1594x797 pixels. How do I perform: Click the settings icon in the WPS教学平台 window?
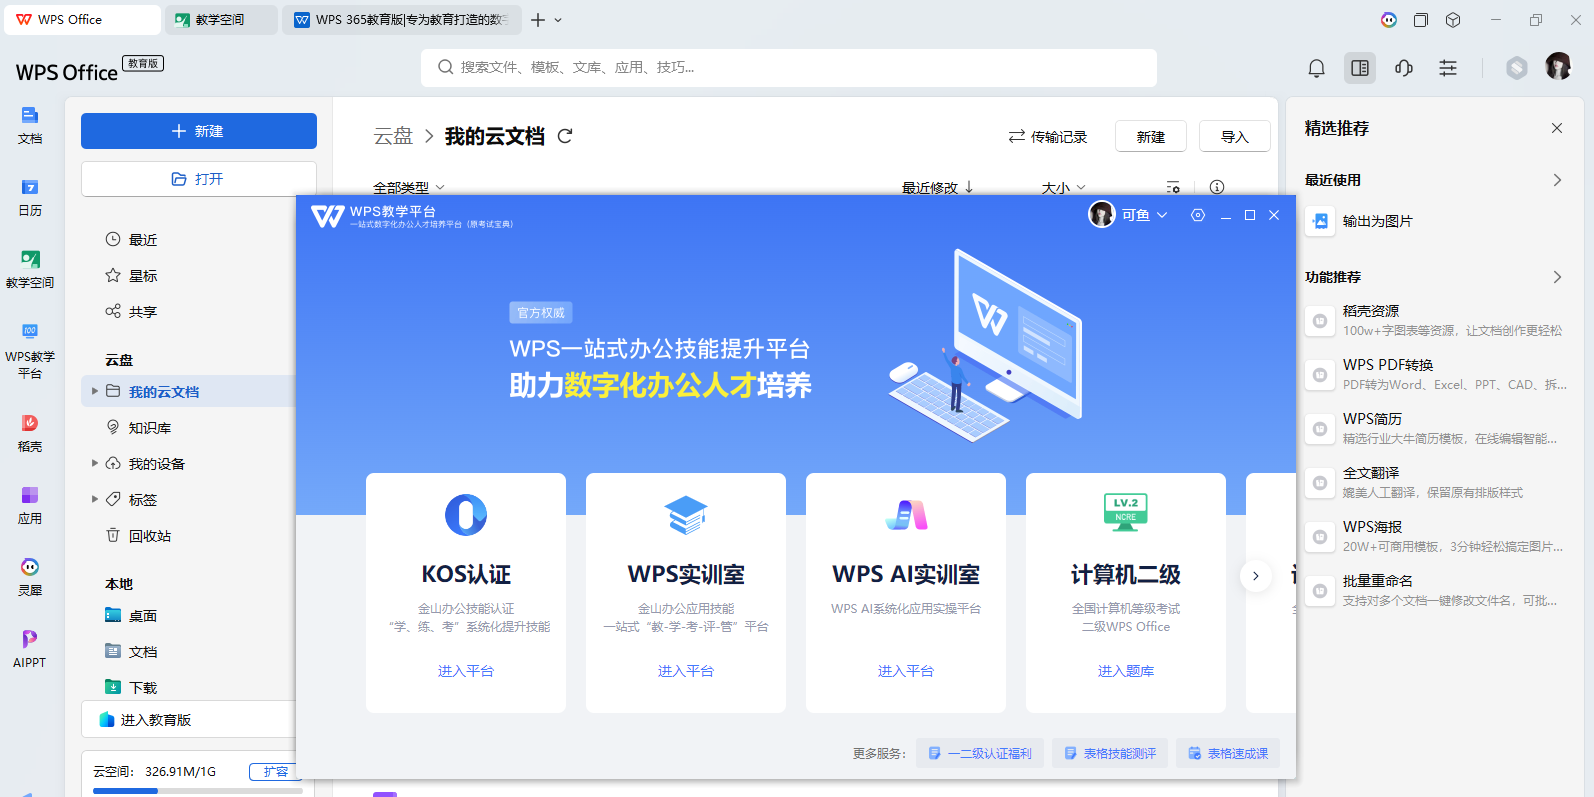pos(1198,215)
